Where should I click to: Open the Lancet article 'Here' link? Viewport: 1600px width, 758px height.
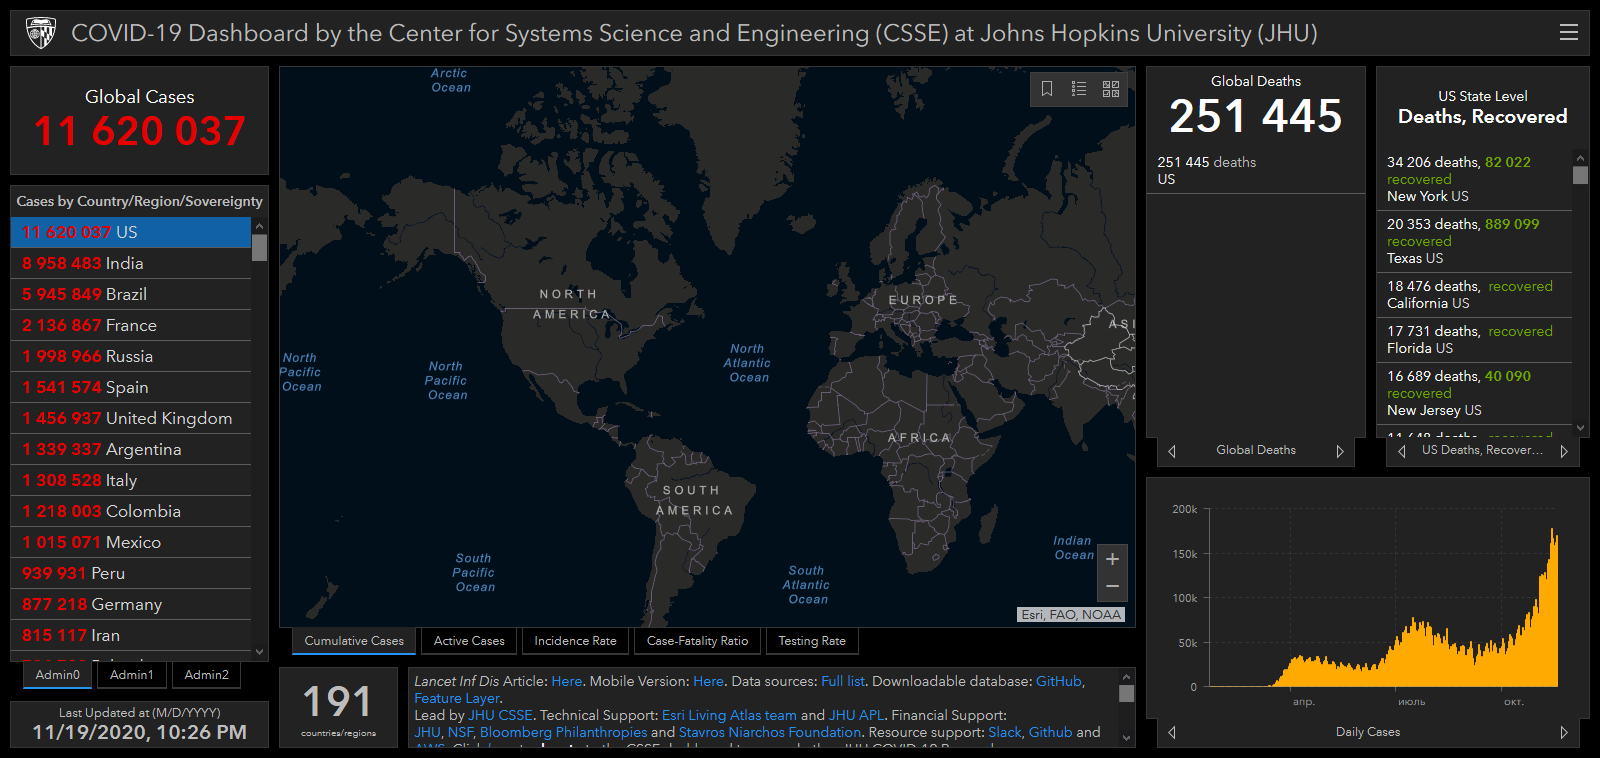tap(566, 681)
